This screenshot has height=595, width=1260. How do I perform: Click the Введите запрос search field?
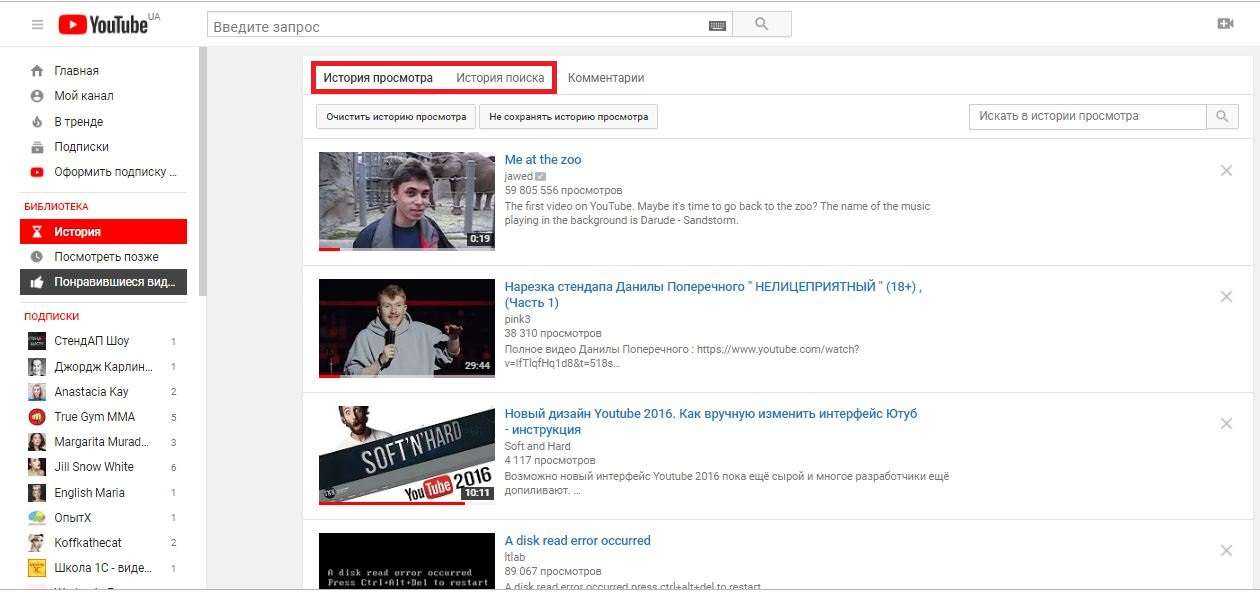[455, 26]
